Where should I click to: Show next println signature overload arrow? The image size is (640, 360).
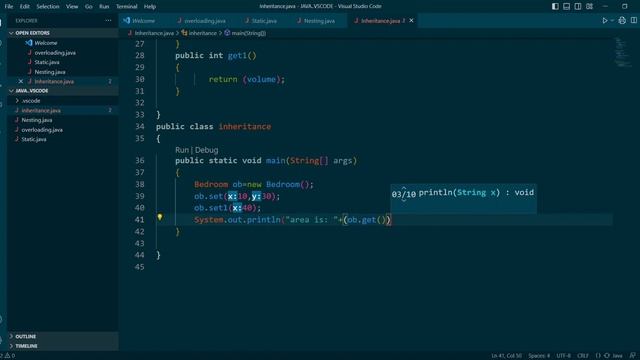pyautogui.click(x=404, y=200)
